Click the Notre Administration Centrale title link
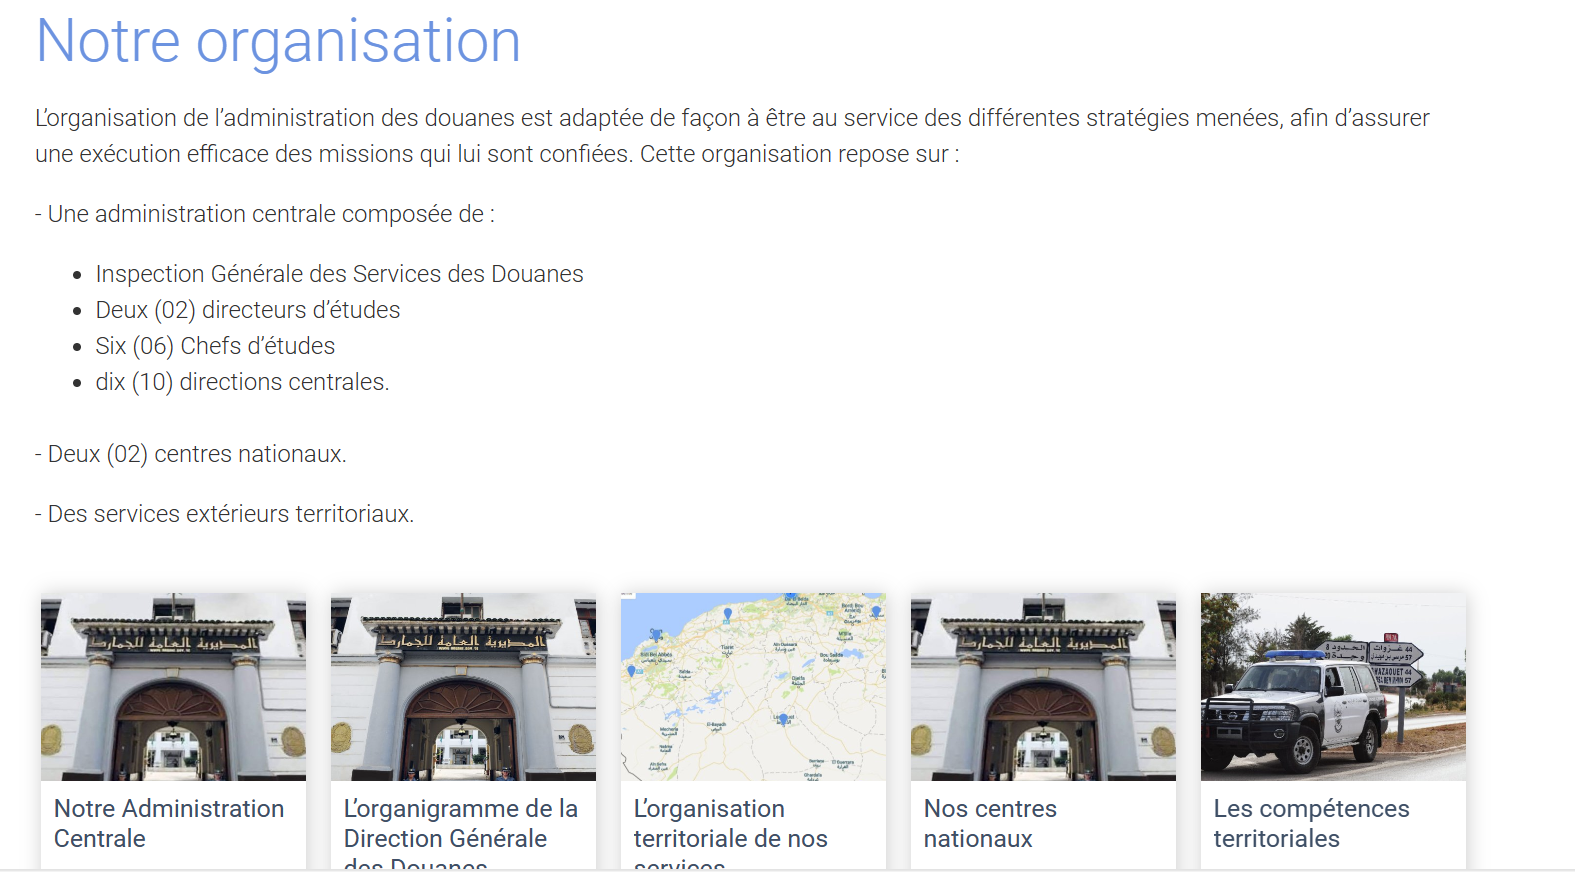1575x872 pixels. click(x=169, y=823)
